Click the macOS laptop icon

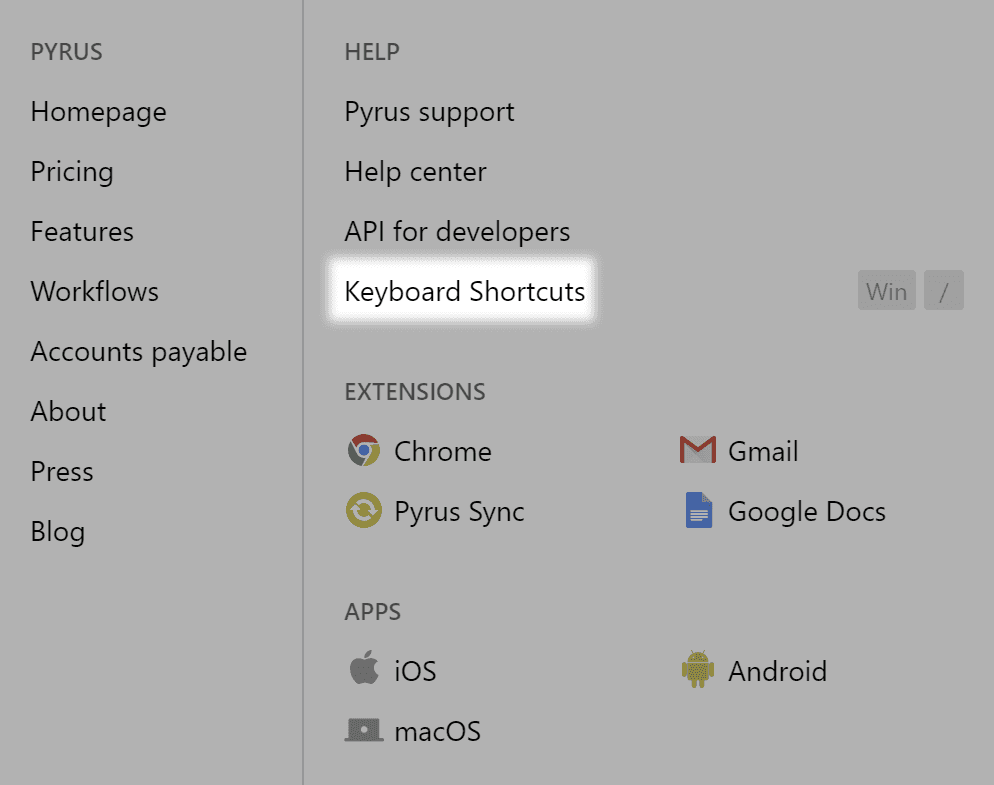[x=366, y=730]
